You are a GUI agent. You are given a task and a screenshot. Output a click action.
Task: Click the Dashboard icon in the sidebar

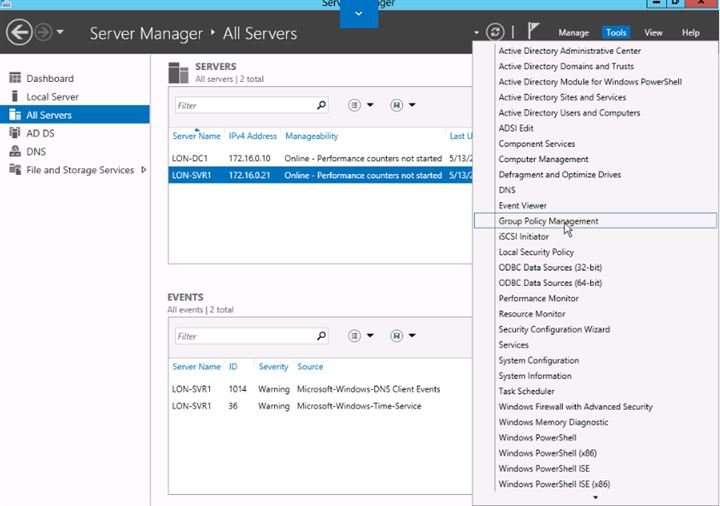pyautogui.click(x=14, y=78)
